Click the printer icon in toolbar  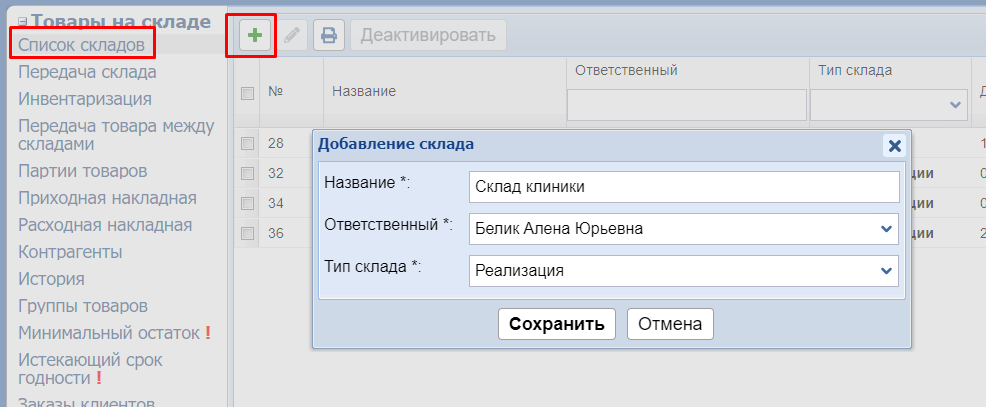[328, 36]
